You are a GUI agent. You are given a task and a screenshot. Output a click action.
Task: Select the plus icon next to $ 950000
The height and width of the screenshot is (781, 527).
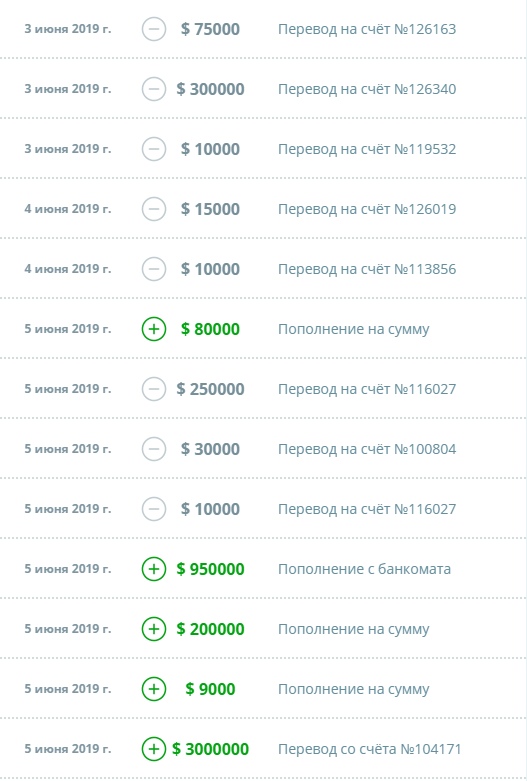coord(154,569)
